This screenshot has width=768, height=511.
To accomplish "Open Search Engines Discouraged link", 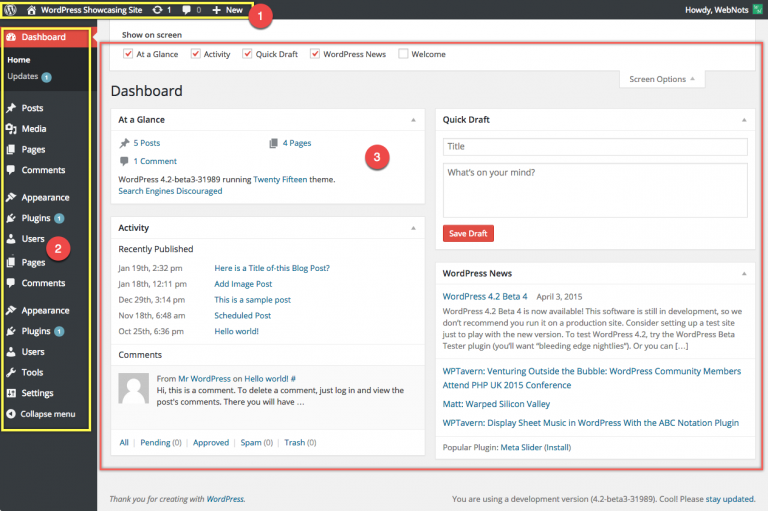I will [170, 191].
